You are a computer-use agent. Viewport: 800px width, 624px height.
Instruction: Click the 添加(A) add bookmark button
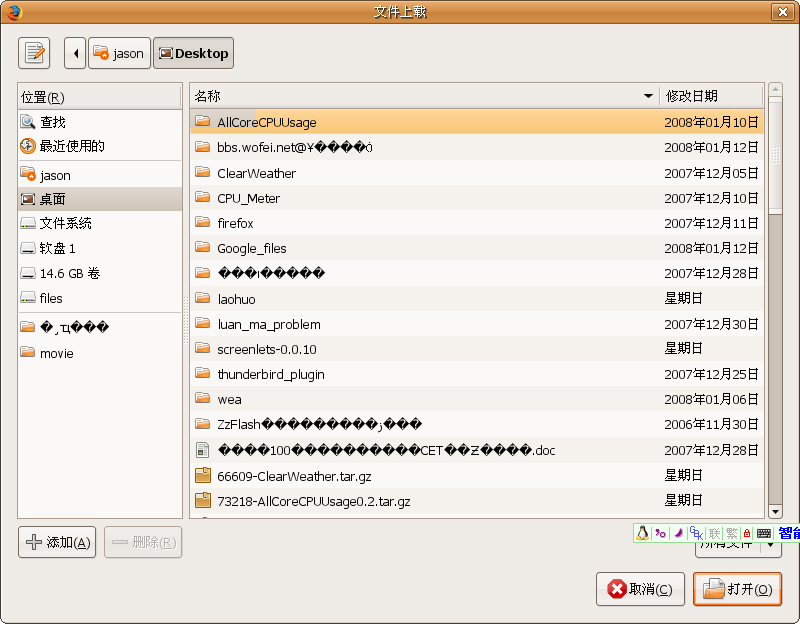(57, 542)
